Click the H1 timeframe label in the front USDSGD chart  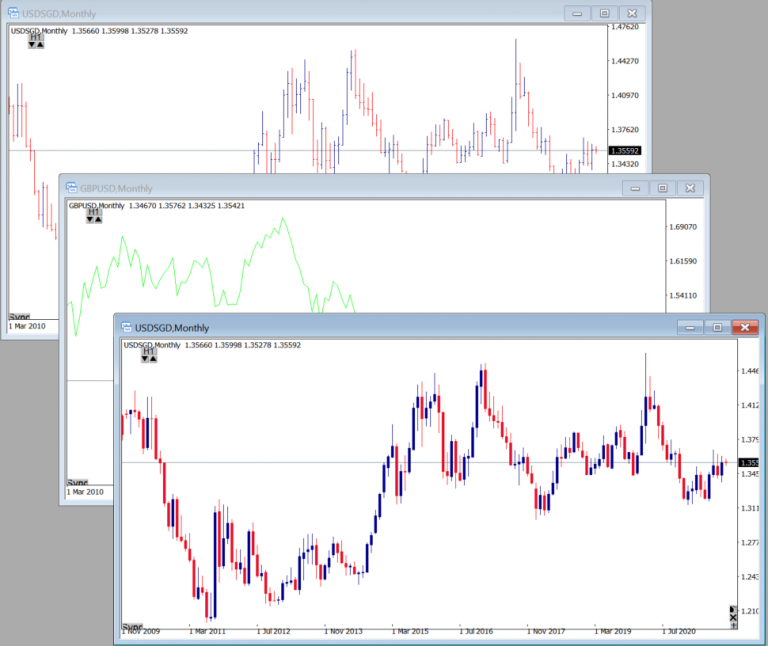click(148, 352)
